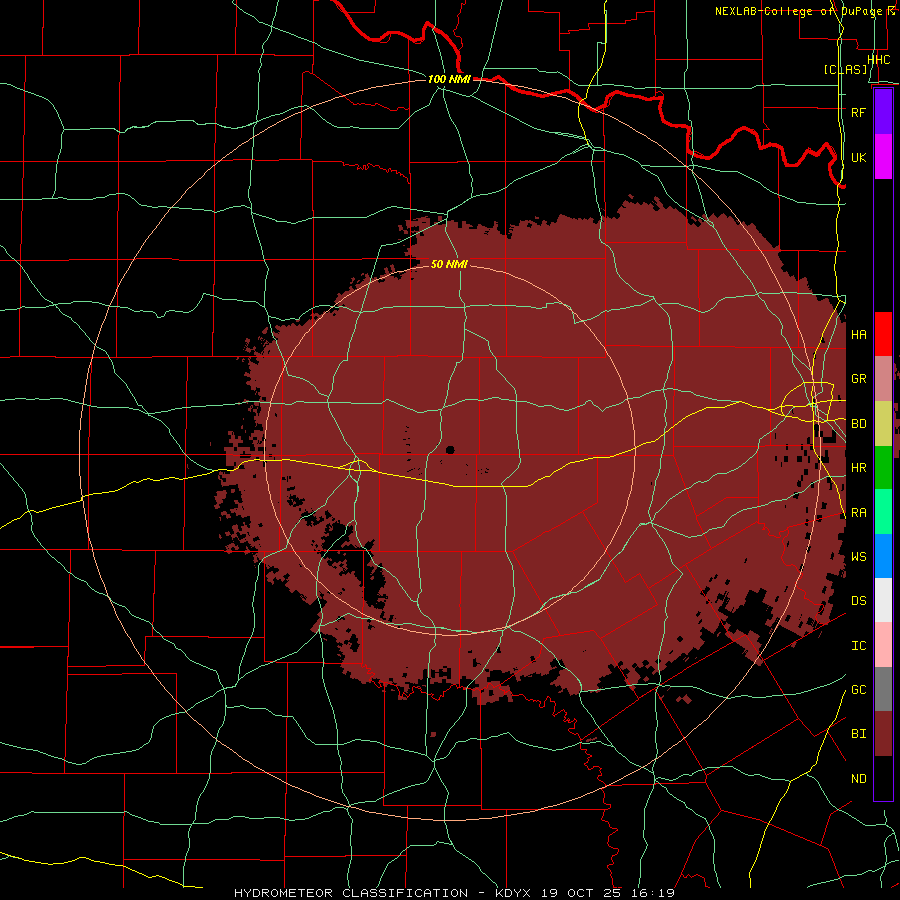This screenshot has height=900, width=900.
Task: Click the ND legend label
Action: 858,779
